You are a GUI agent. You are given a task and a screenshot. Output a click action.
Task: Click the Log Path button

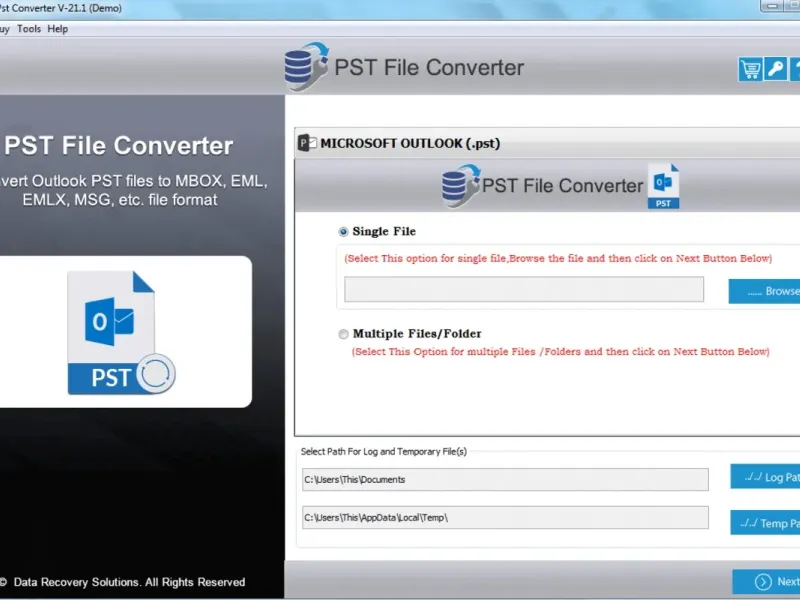click(x=765, y=477)
